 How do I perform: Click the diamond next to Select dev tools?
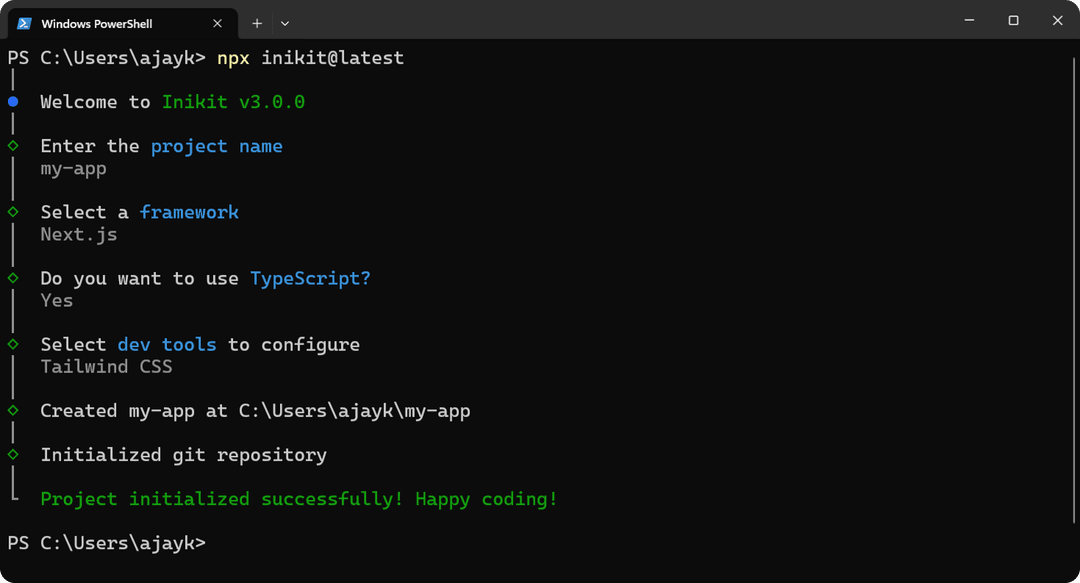pyautogui.click(x=11, y=343)
